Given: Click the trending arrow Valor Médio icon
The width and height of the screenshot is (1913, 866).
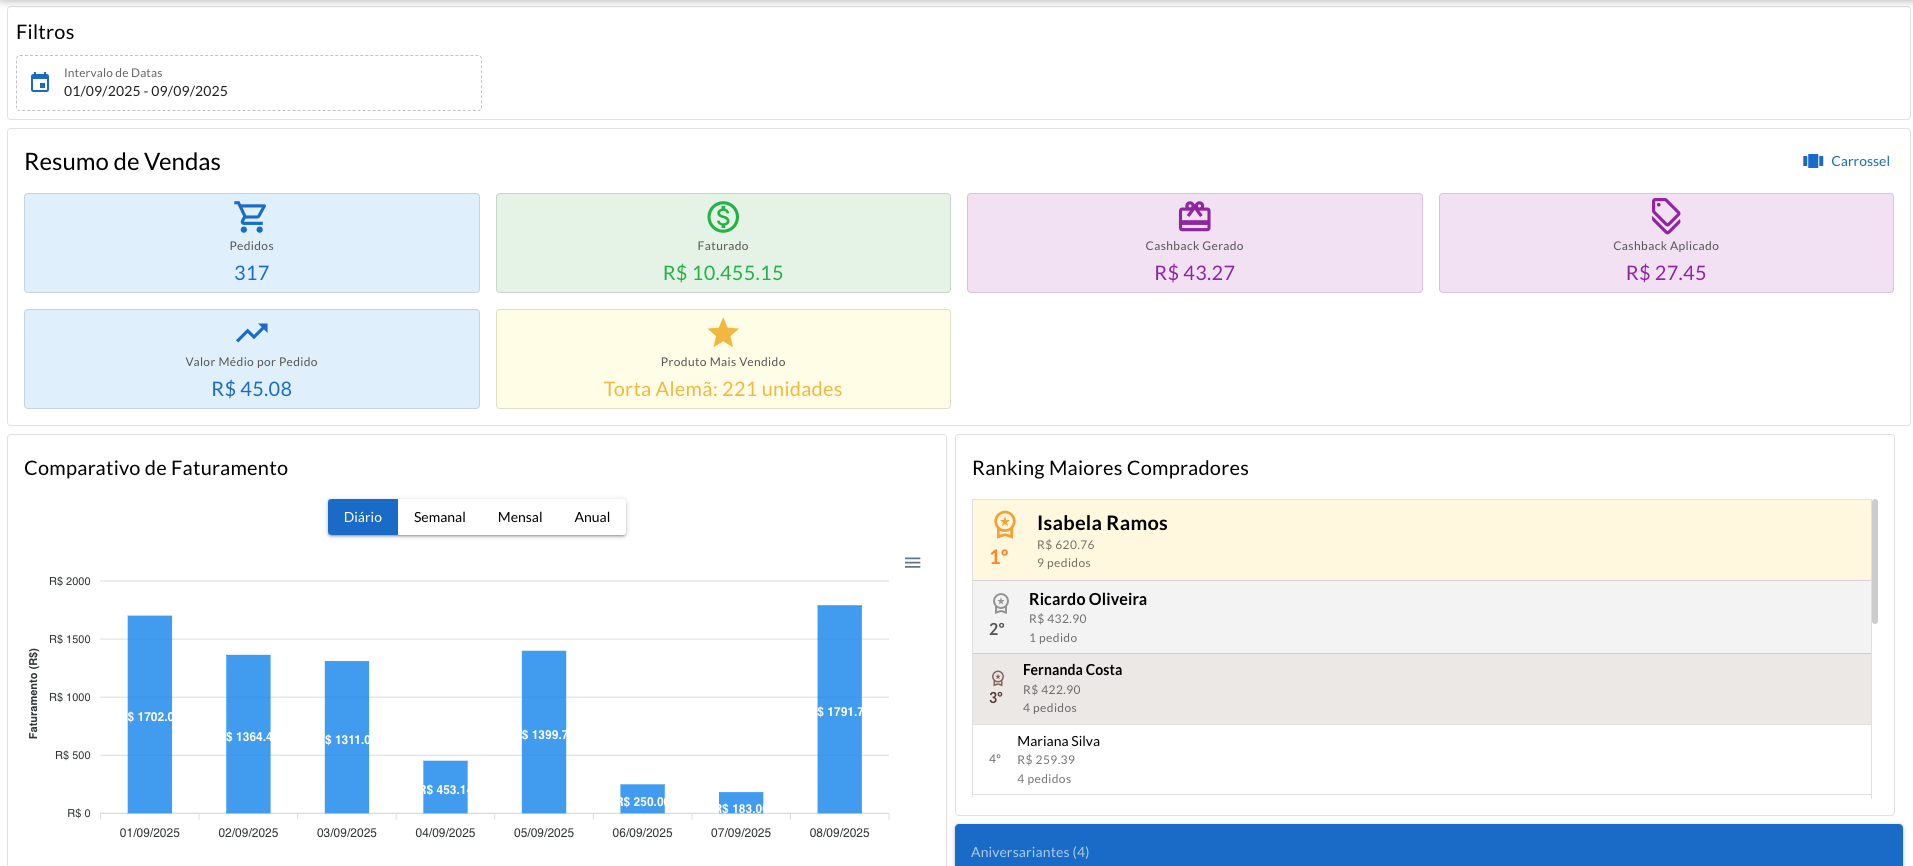Looking at the screenshot, I should click(x=251, y=332).
